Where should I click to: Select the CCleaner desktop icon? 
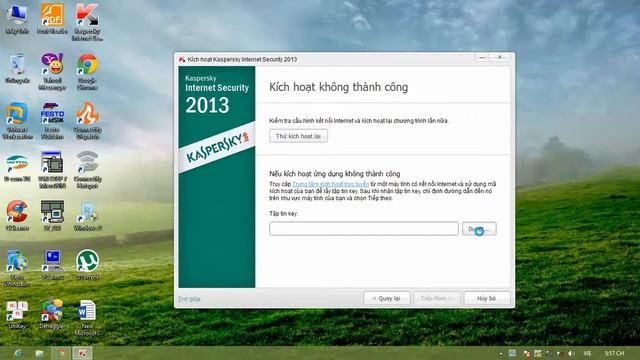click(17, 216)
